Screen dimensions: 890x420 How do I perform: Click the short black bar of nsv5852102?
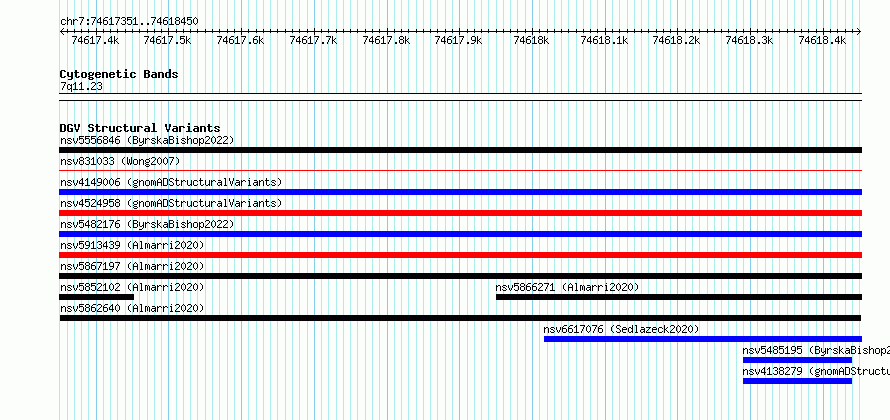[x=96, y=297]
